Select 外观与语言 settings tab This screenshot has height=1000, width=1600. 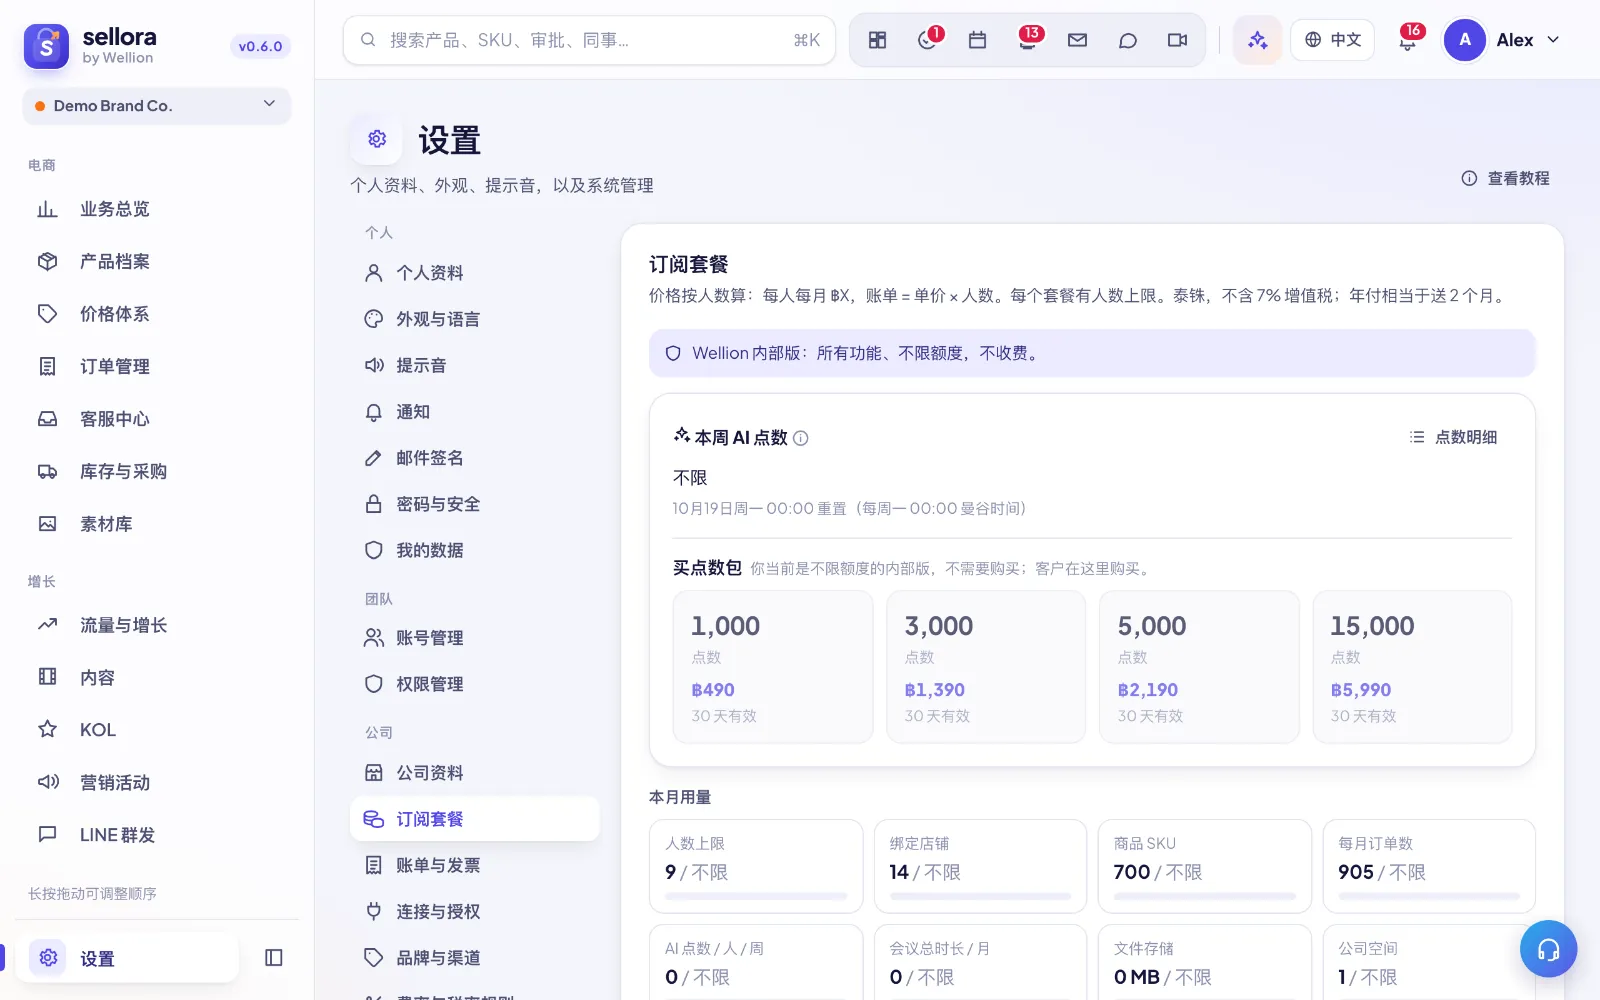click(475, 319)
